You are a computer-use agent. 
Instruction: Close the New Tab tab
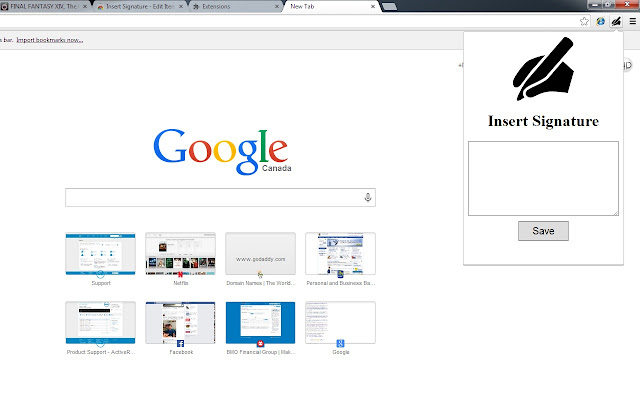[373, 7]
